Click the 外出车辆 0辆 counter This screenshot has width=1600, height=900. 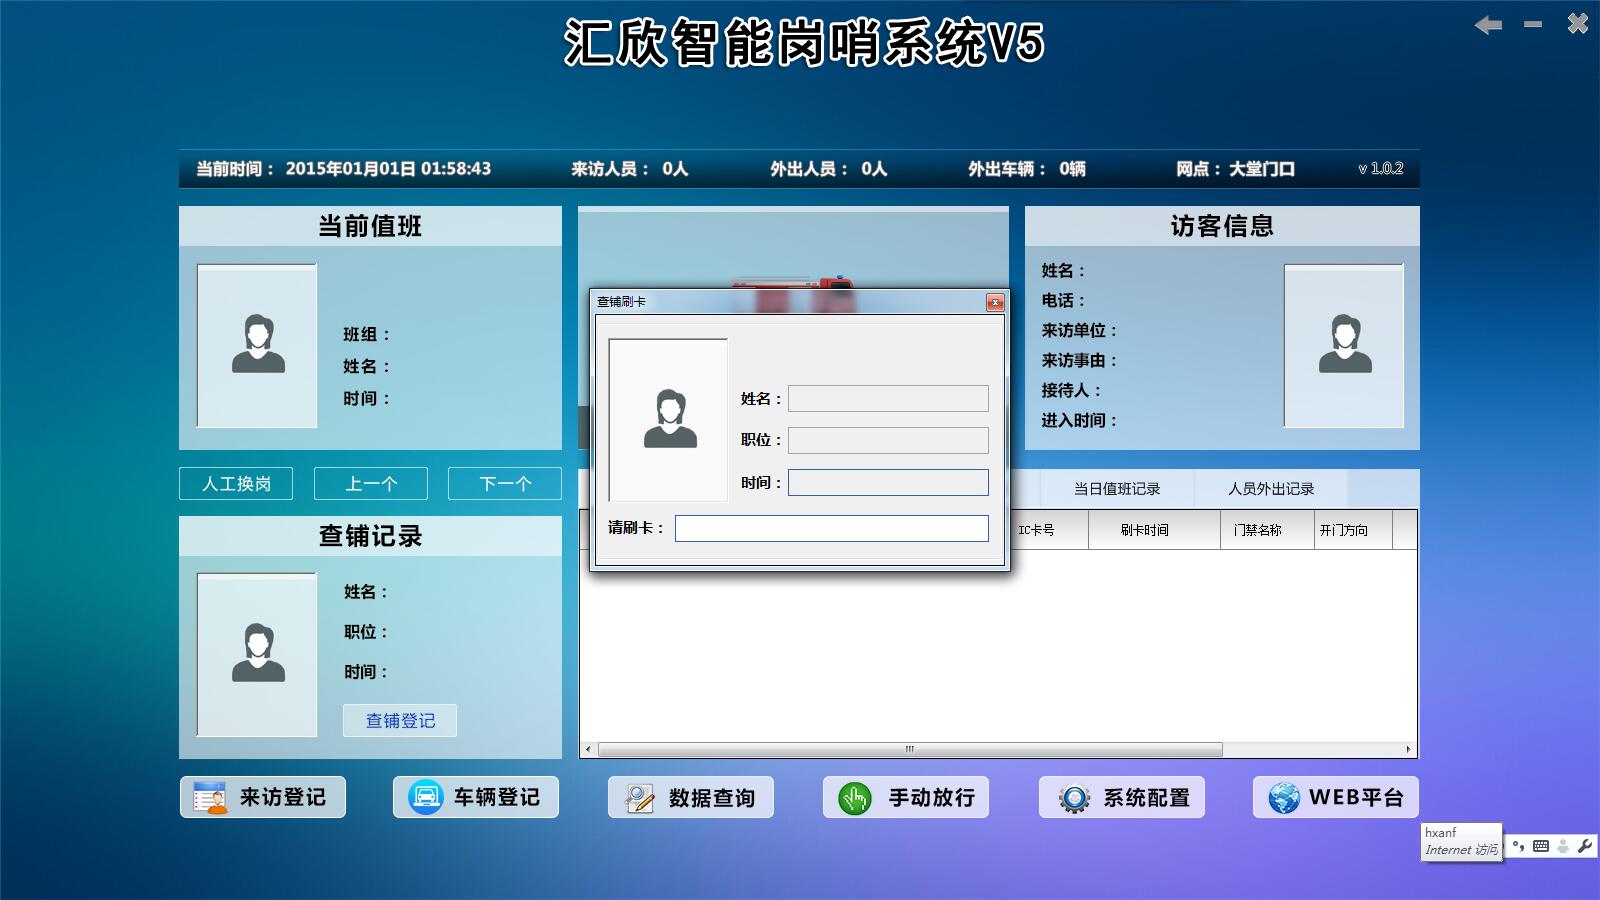[x=1027, y=169]
